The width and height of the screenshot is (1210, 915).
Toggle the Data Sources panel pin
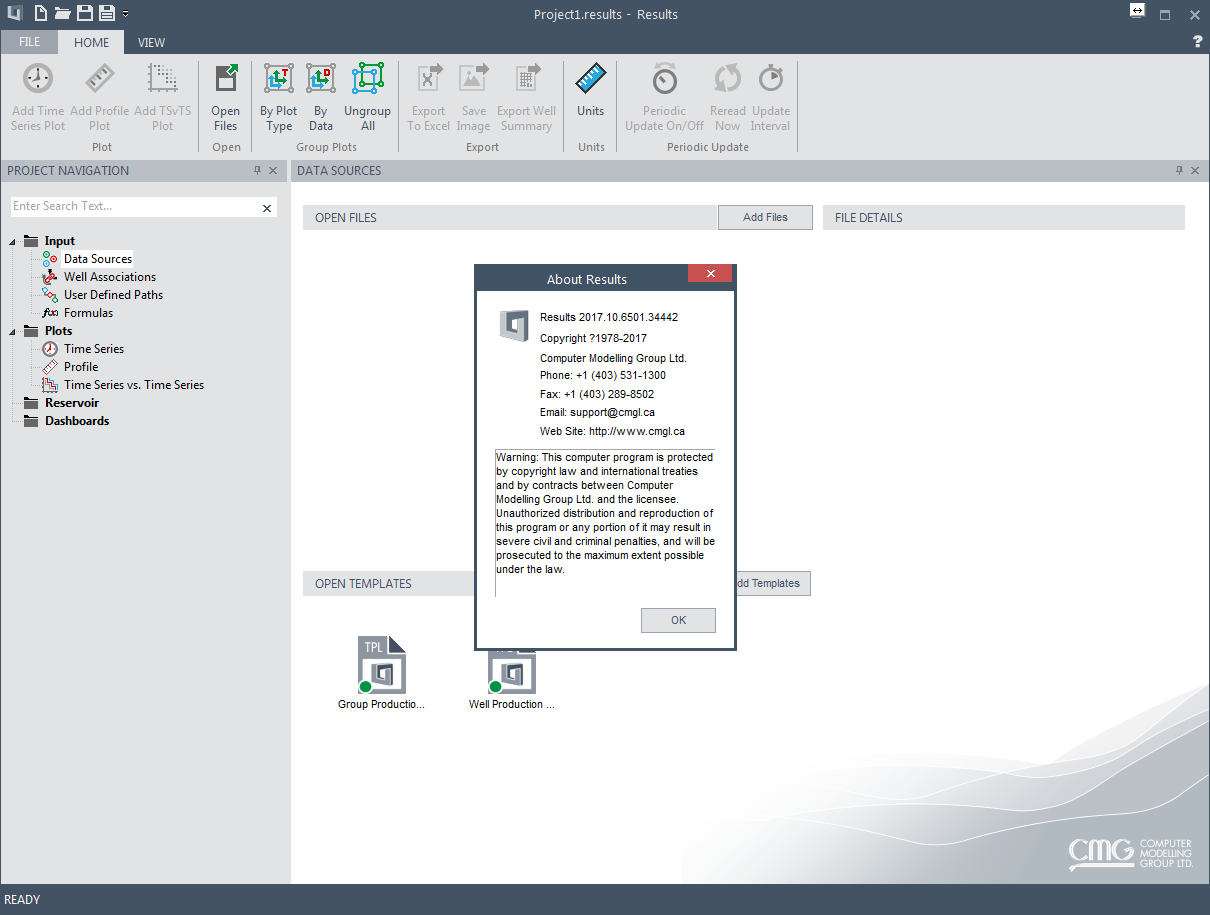point(1179,171)
